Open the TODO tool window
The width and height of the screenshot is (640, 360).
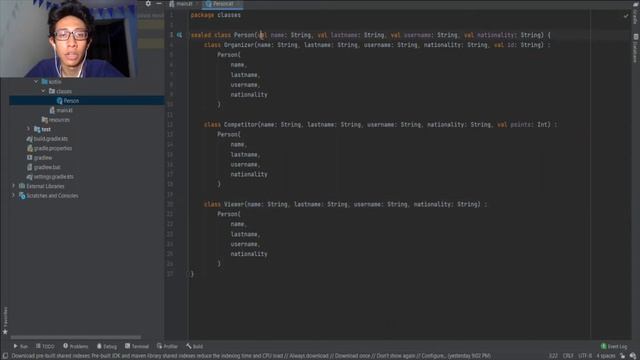point(45,346)
